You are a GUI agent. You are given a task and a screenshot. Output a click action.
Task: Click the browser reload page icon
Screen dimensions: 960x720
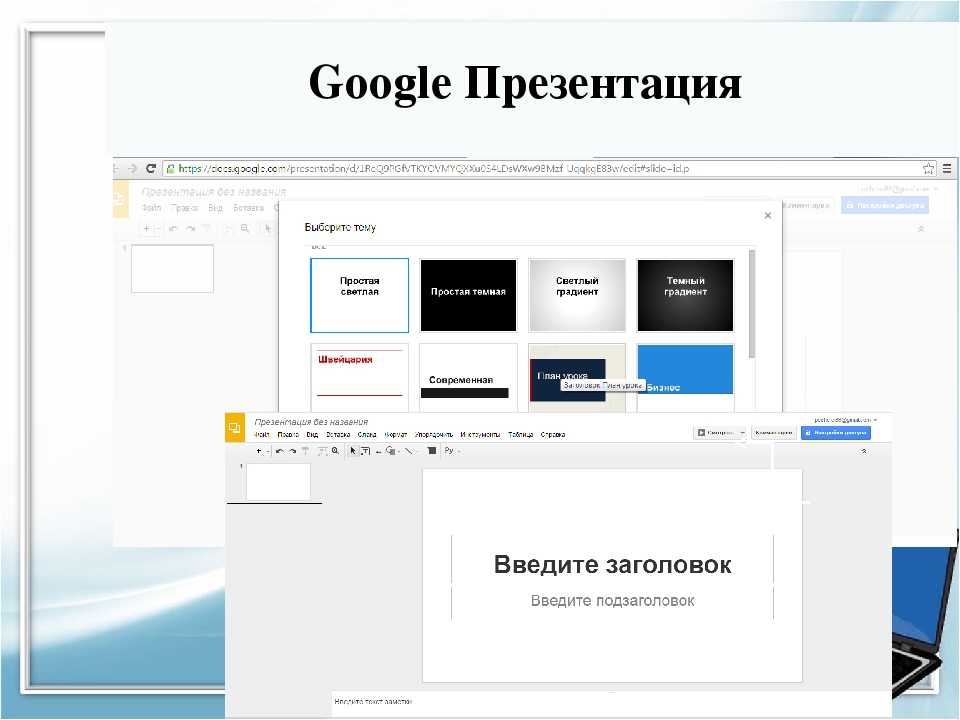[x=151, y=169]
